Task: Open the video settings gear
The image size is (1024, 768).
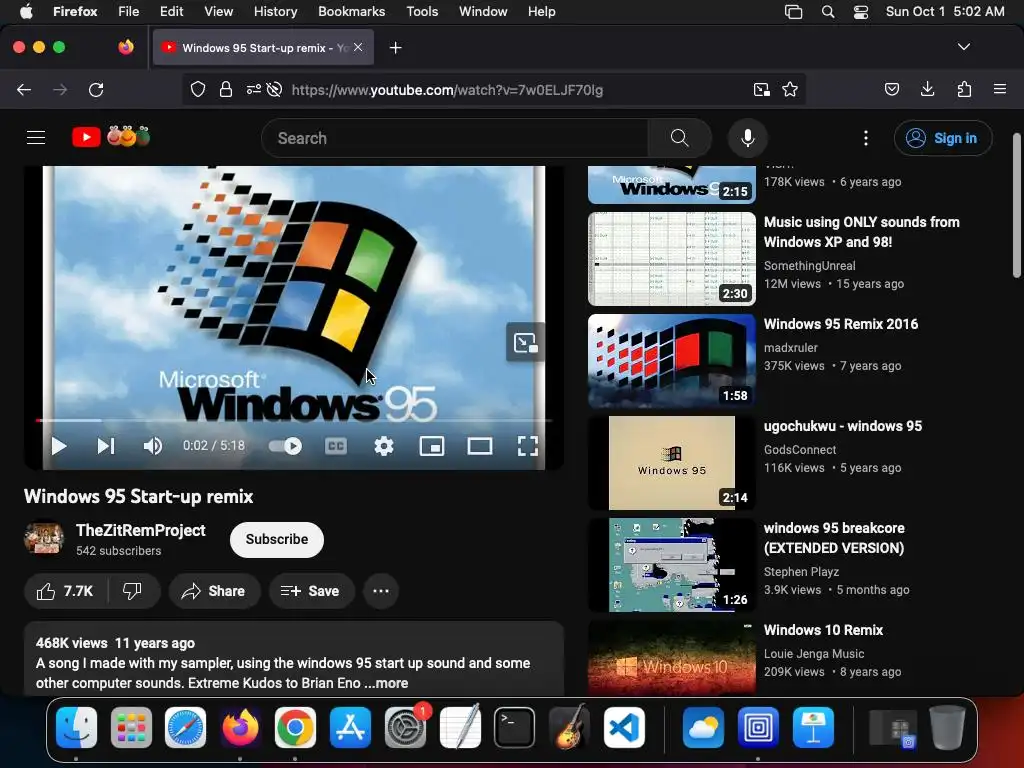Action: (x=384, y=446)
